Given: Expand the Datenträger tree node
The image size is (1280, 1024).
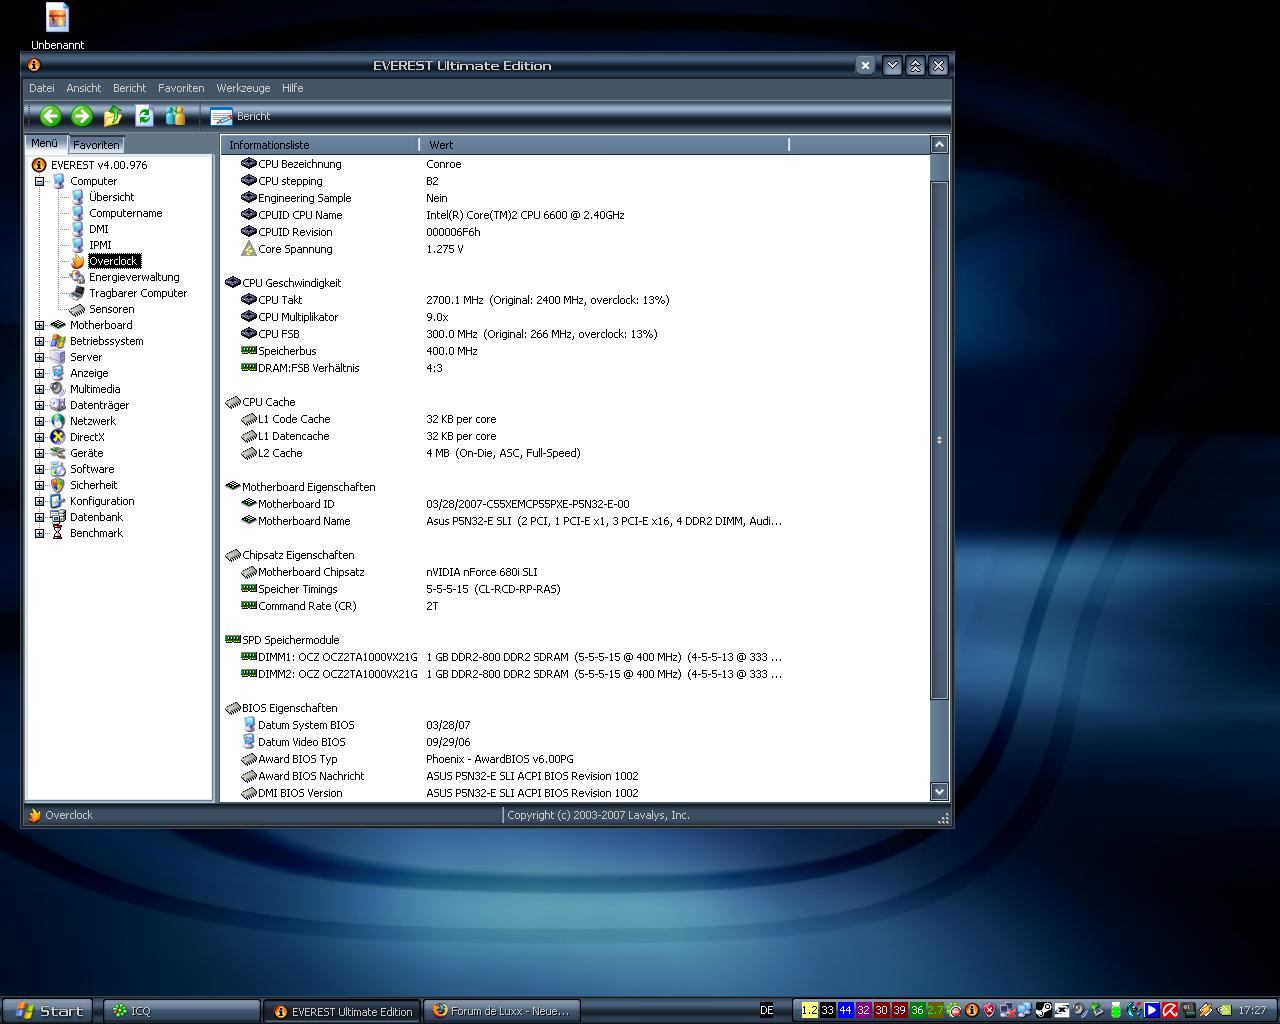Looking at the screenshot, I should [x=39, y=405].
